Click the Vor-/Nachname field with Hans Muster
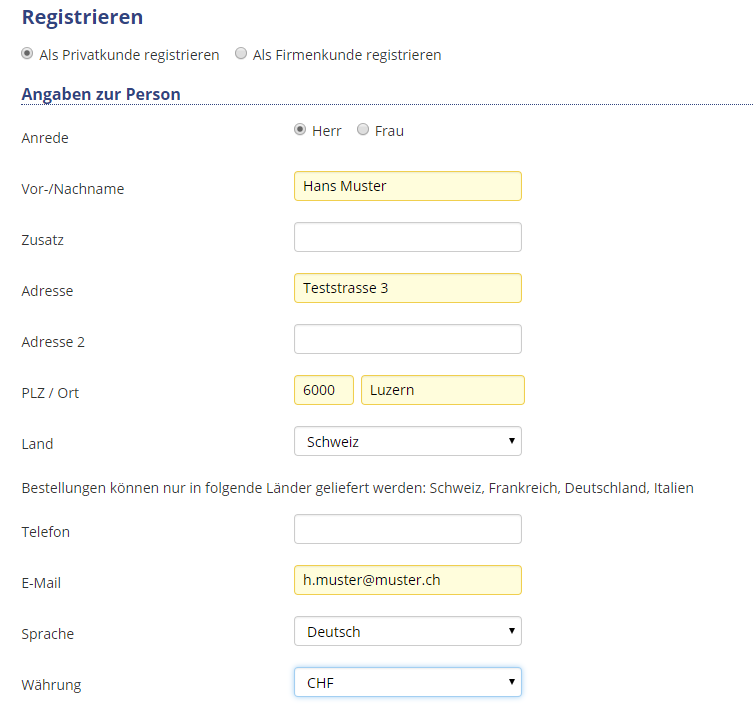 coord(408,186)
